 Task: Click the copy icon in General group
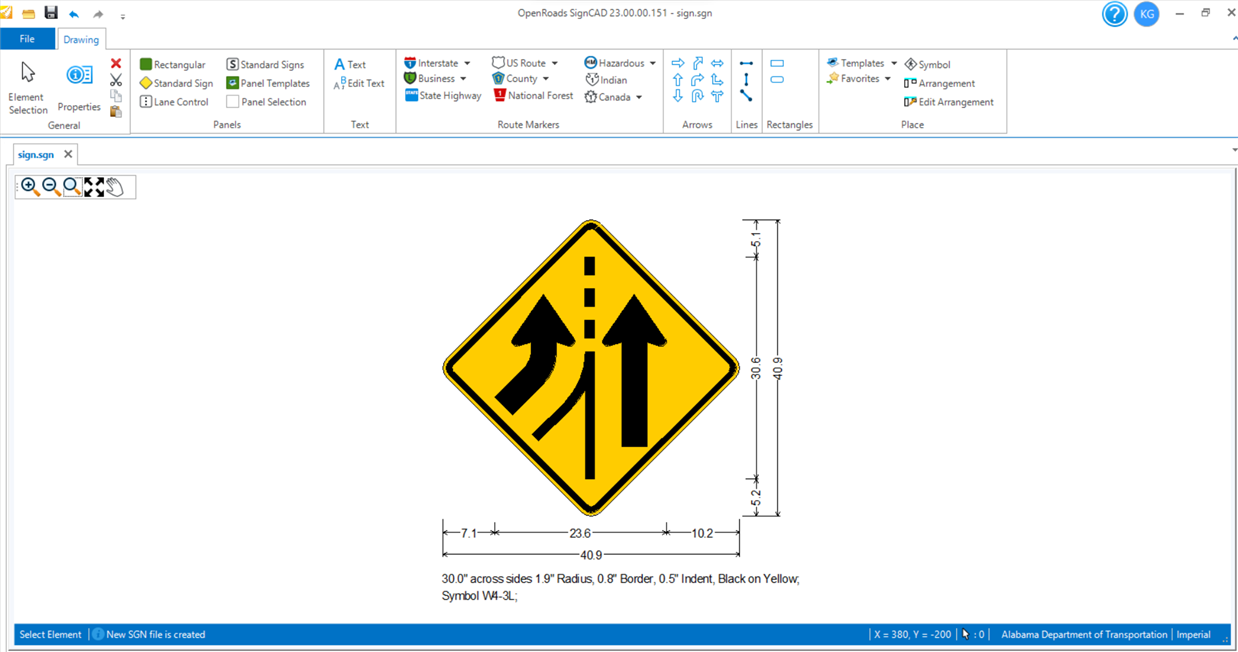coord(116,96)
